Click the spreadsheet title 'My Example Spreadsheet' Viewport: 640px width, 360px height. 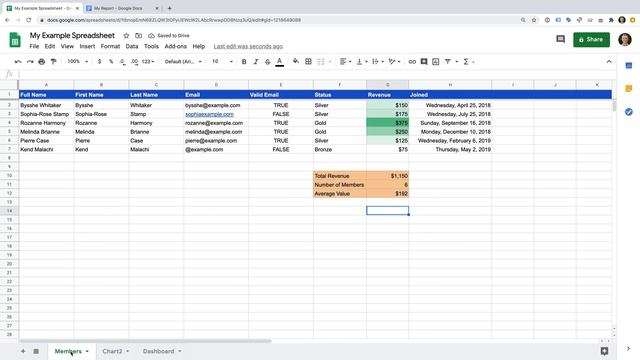point(72,36)
